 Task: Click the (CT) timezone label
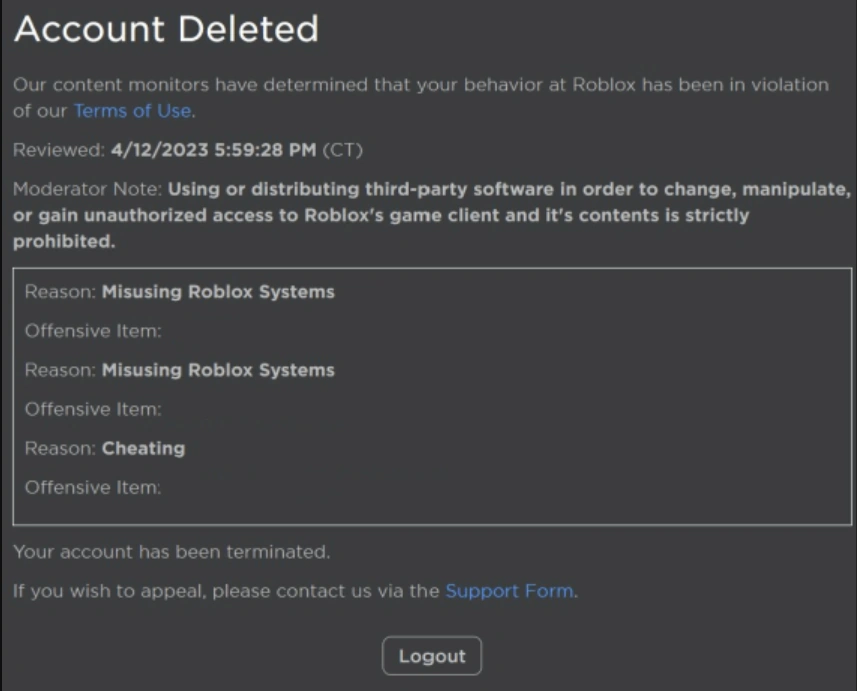point(343,150)
